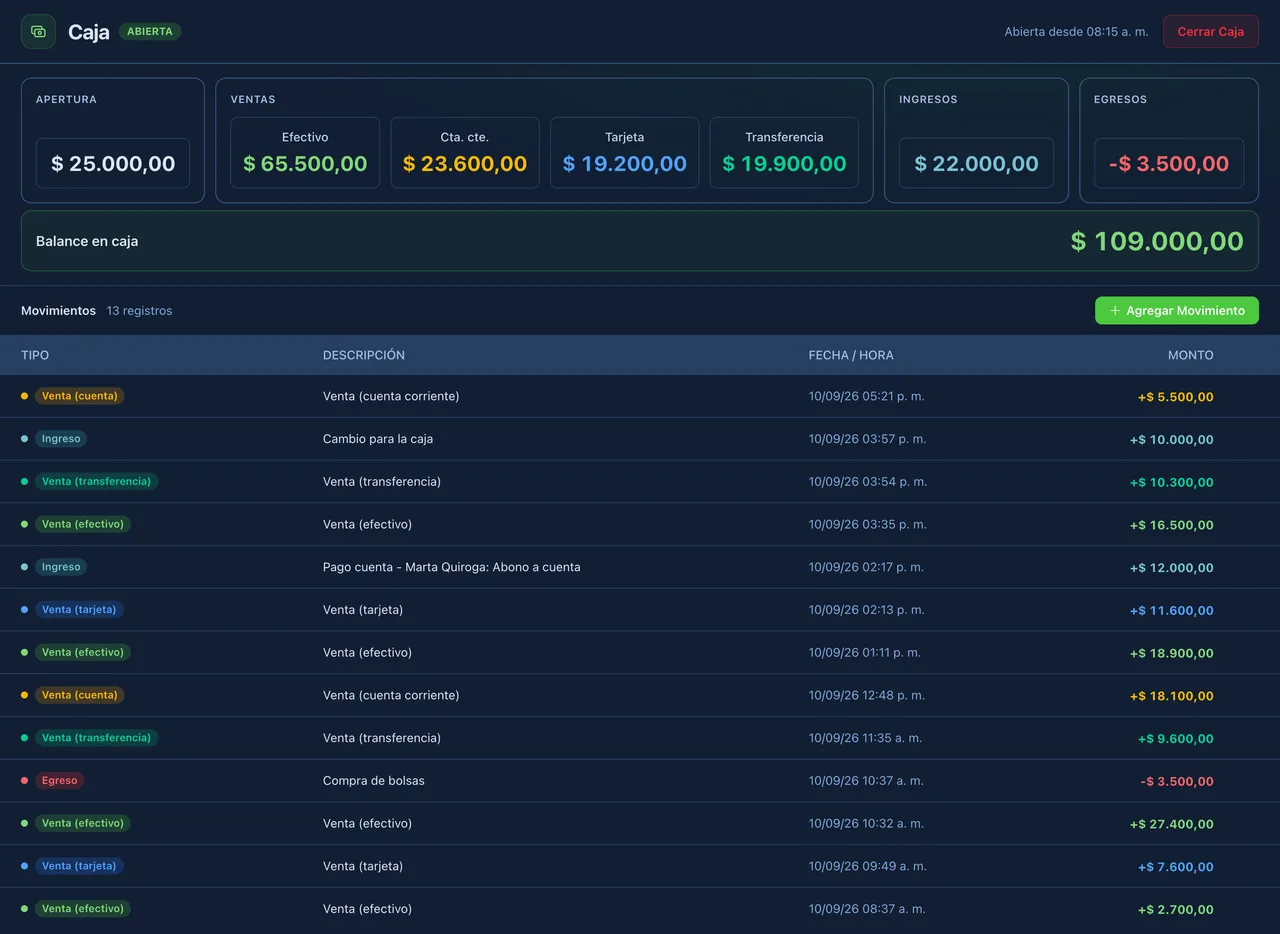Click the Cta. cte. sales card
1280x934 pixels.
[x=465, y=153]
